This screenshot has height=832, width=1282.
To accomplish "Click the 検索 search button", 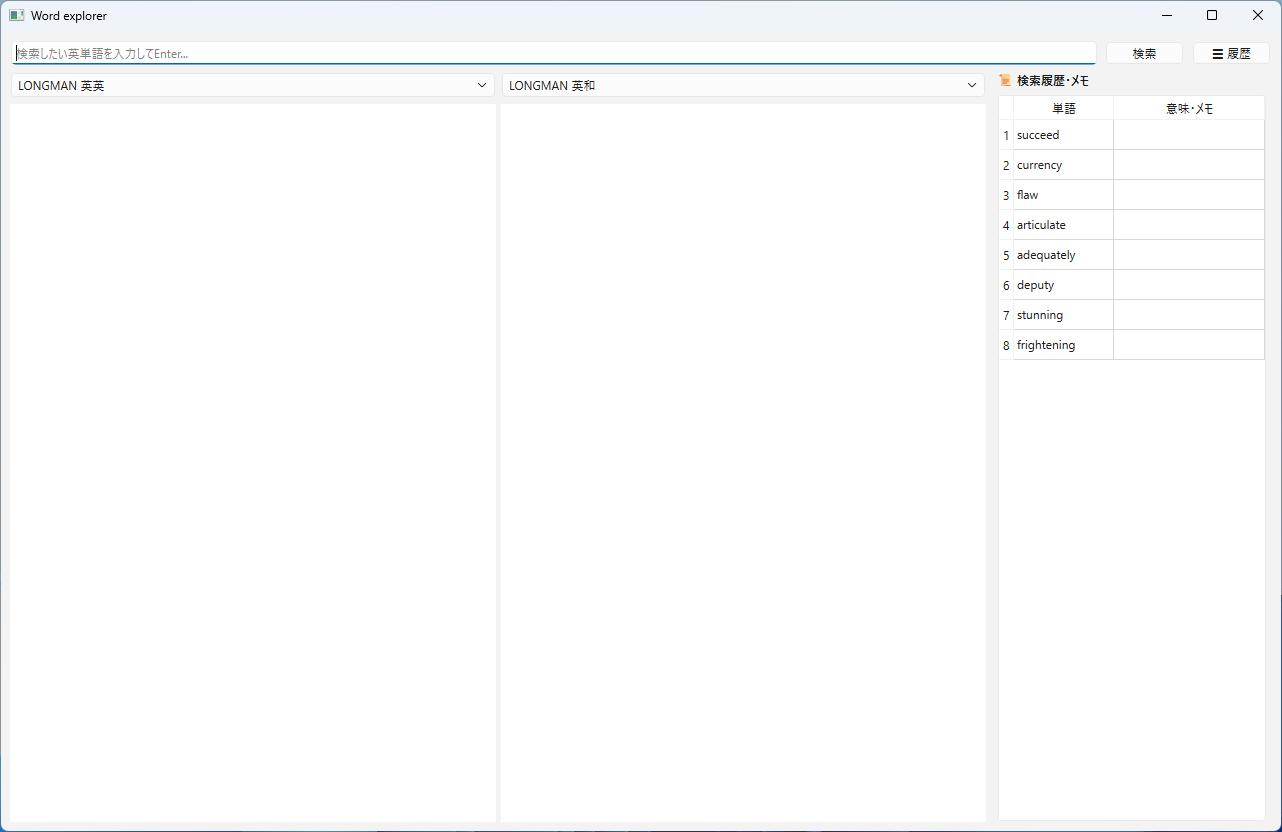I will pos(1144,53).
